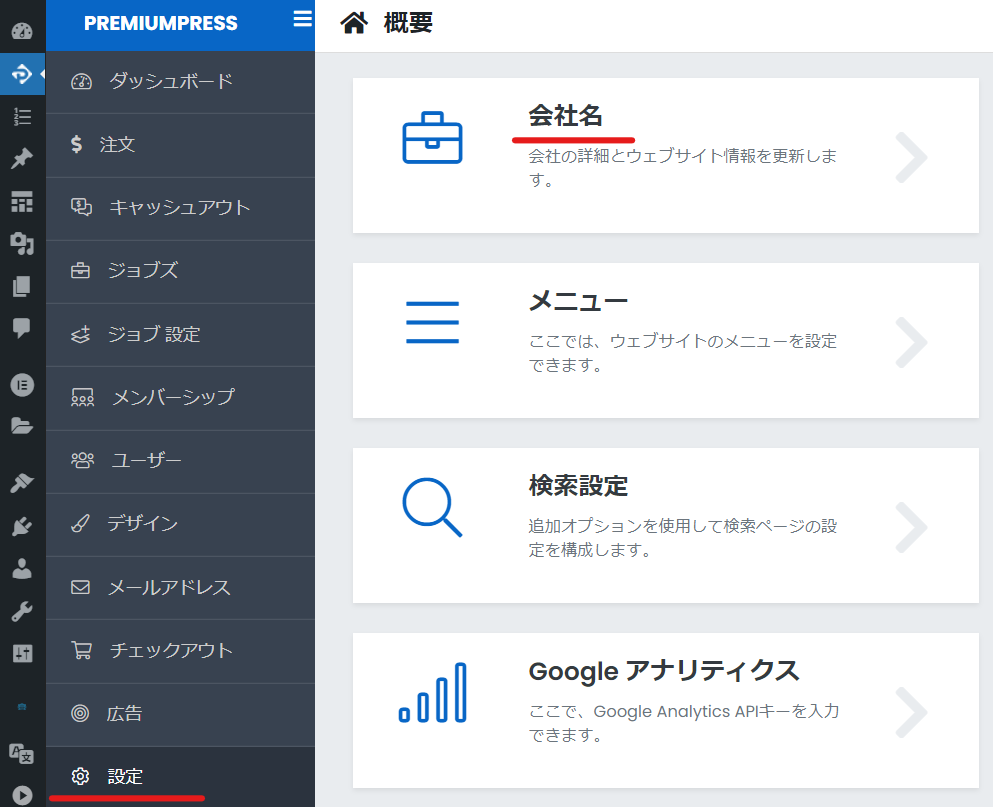Click the Elementor icon in admin sidebar
The width and height of the screenshot is (993, 807).
22,384
